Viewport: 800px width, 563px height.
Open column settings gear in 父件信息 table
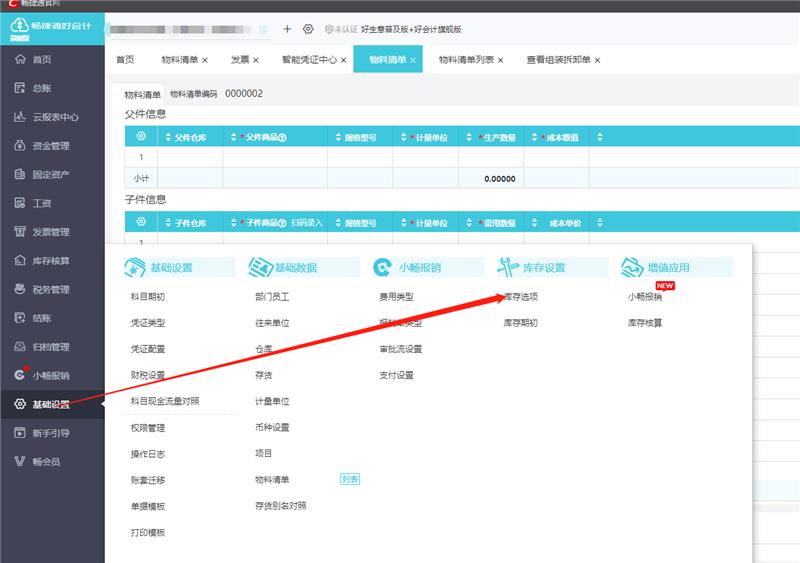pyautogui.click(x=141, y=136)
